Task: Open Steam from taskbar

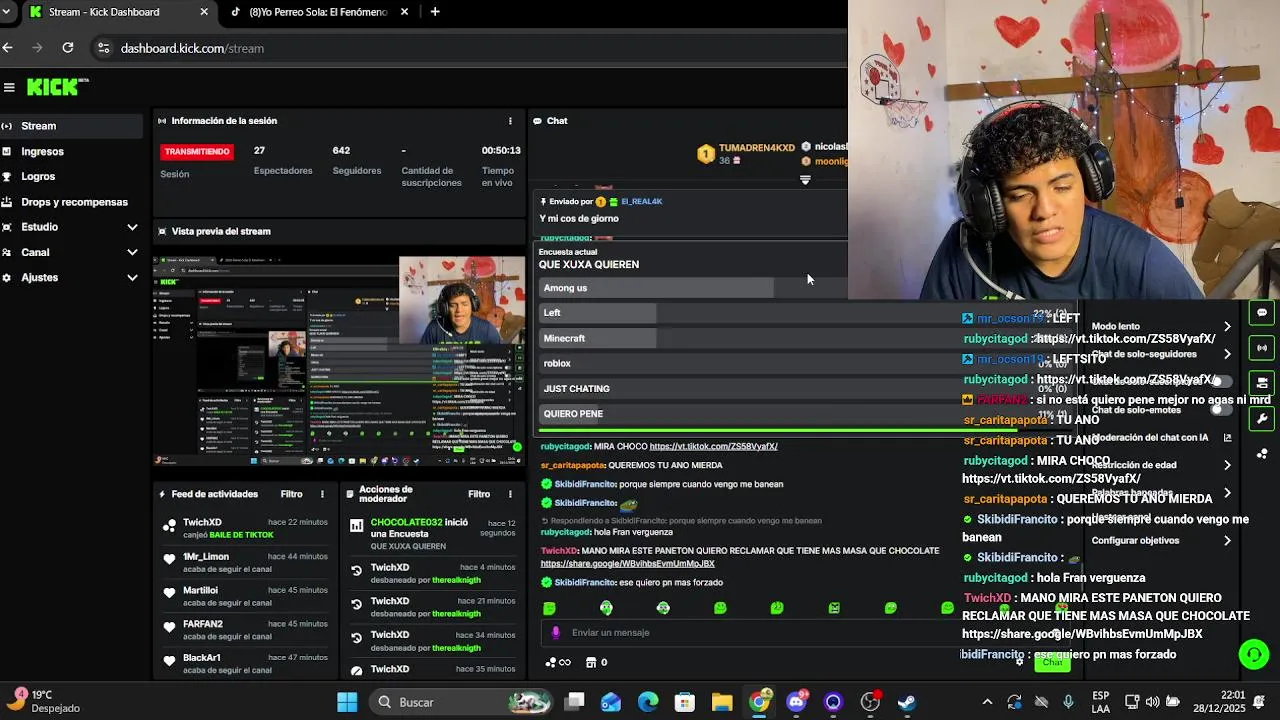Action: [907, 702]
